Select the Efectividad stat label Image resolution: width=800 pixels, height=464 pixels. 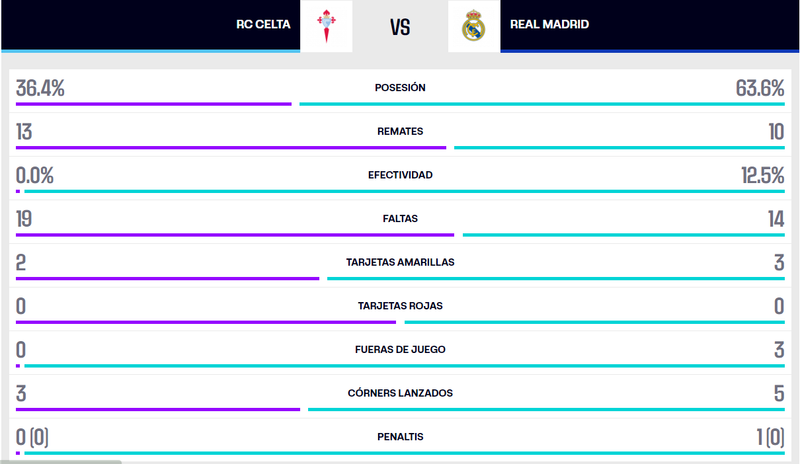pyautogui.click(x=400, y=175)
